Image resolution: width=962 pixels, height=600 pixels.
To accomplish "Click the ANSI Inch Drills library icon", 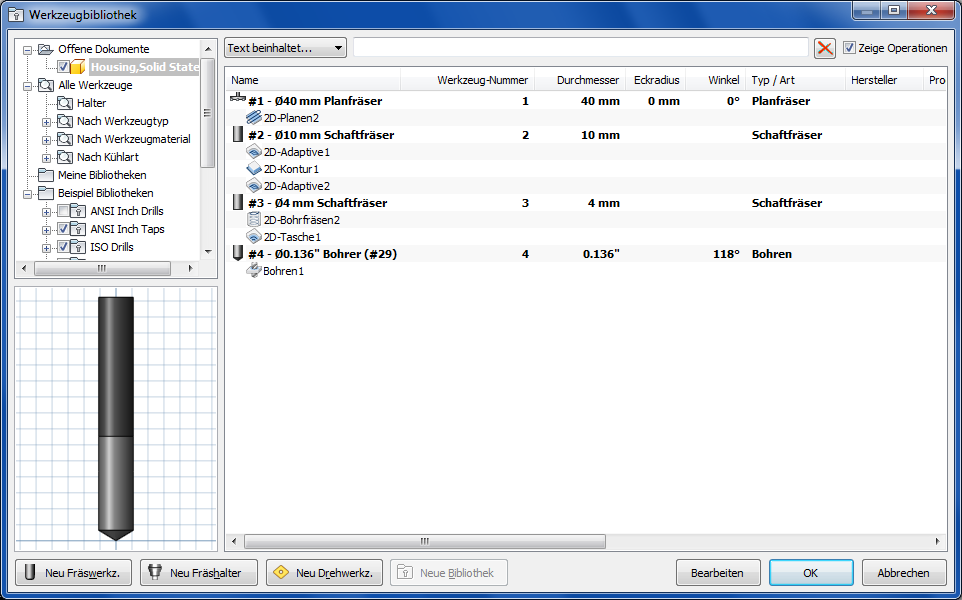I will click(x=78, y=211).
